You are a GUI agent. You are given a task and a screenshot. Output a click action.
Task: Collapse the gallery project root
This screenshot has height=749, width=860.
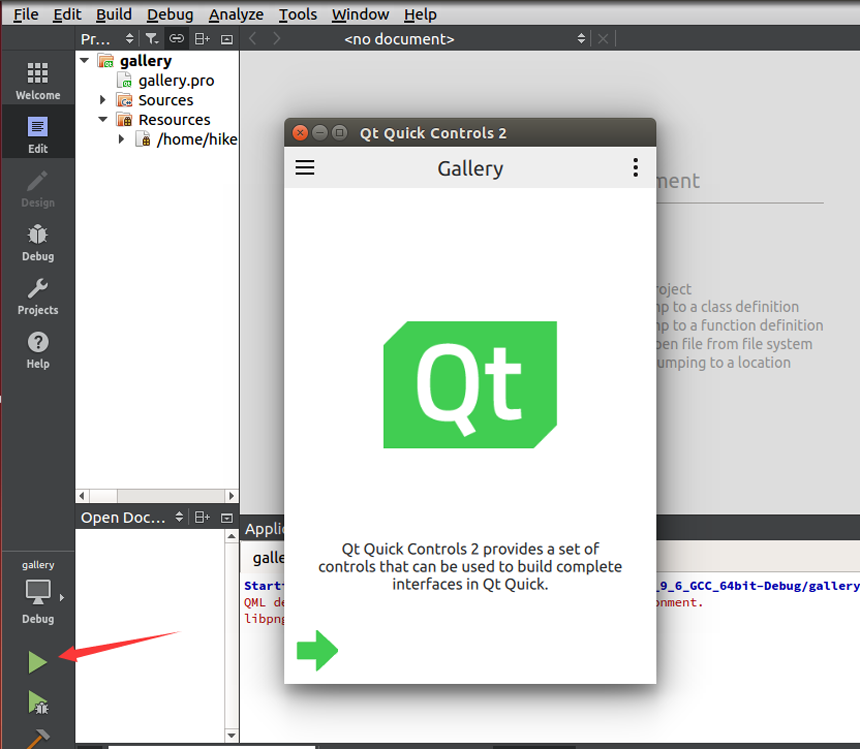[x=84, y=60]
